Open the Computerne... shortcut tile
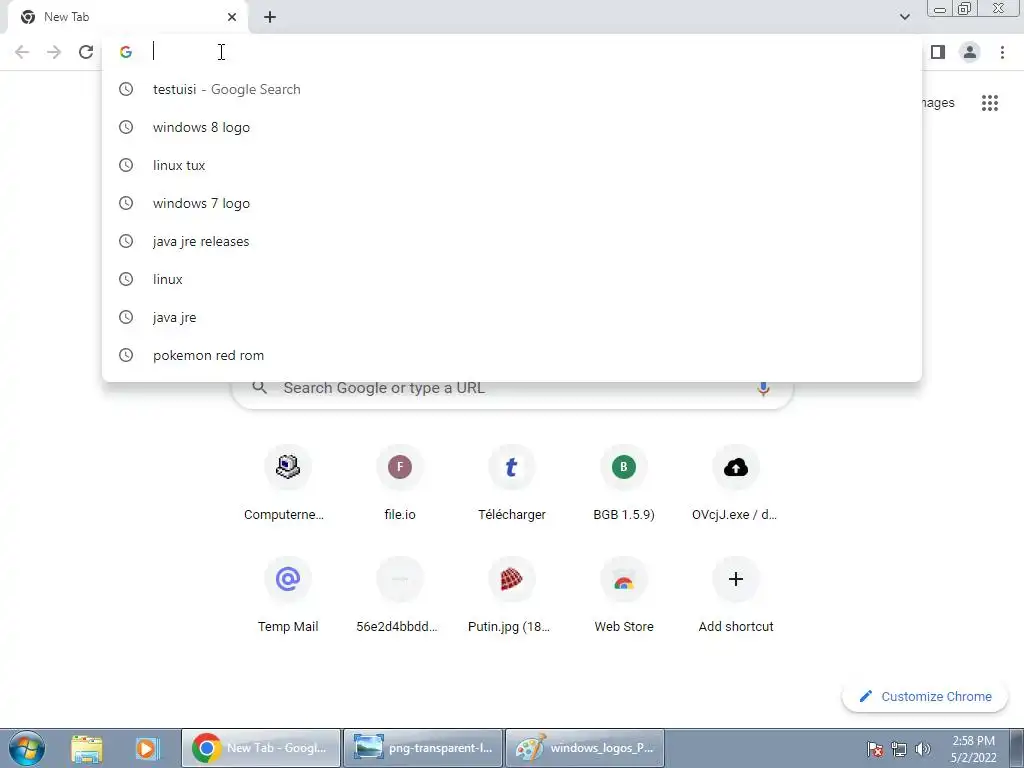This screenshot has height=768, width=1024. [287, 484]
